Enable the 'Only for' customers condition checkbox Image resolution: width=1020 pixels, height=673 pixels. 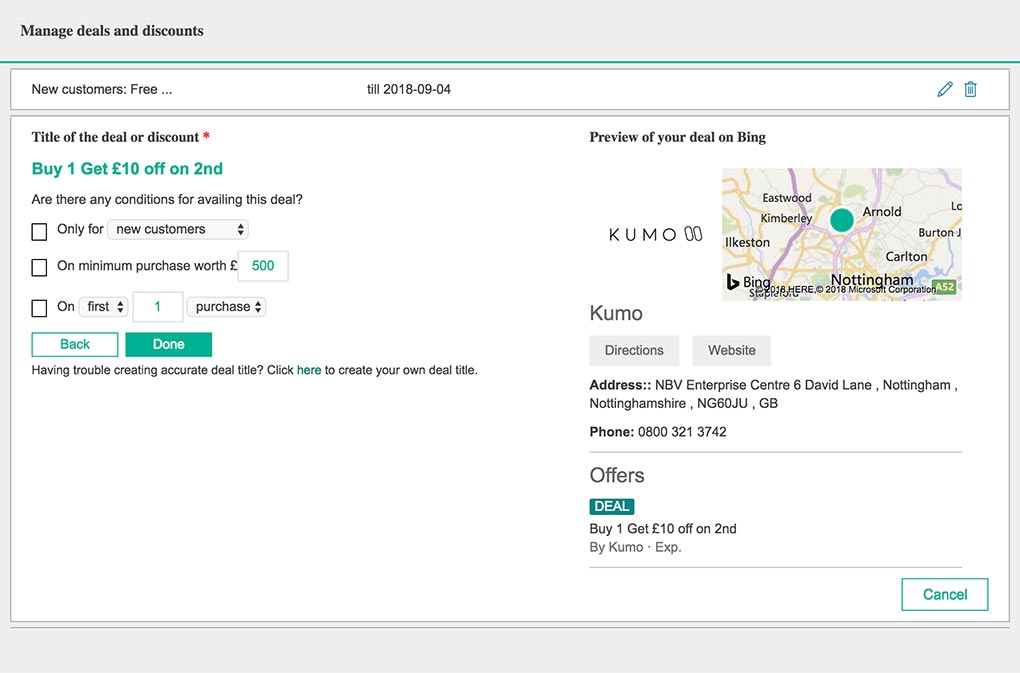tap(39, 231)
